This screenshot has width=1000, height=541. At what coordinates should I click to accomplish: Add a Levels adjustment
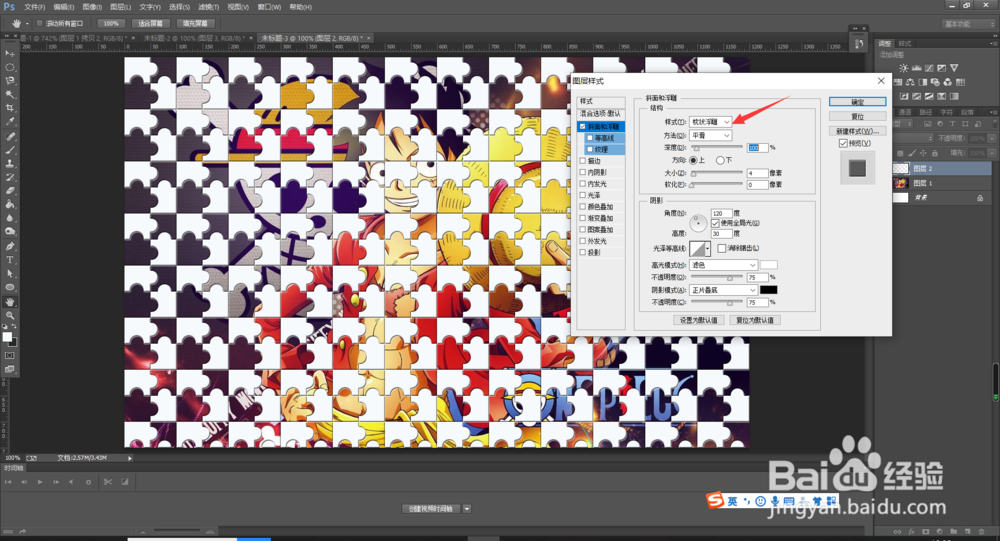pyautogui.click(x=916, y=68)
